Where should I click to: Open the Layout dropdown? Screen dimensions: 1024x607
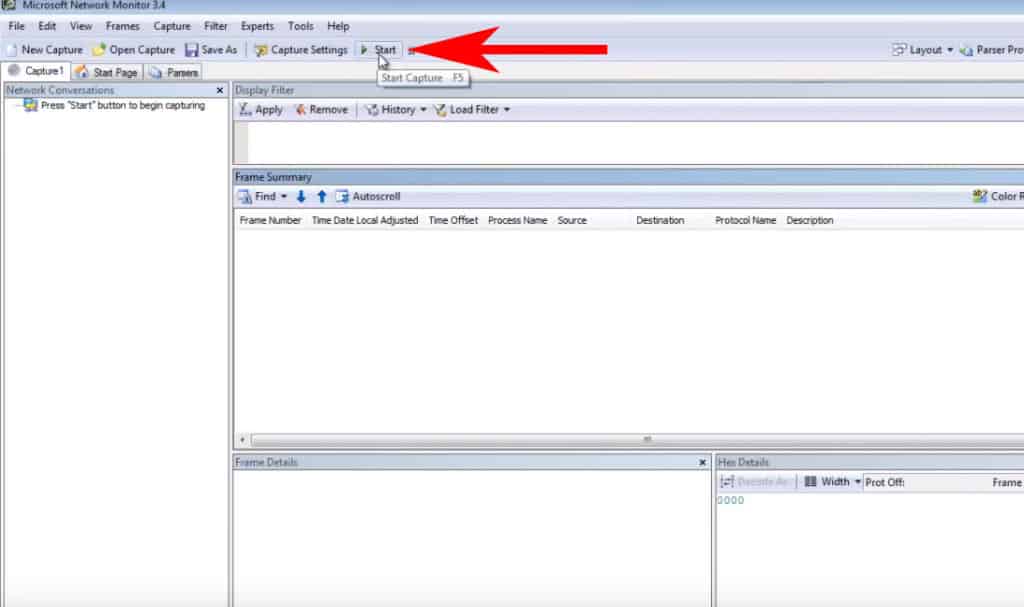[x=923, y=50]
